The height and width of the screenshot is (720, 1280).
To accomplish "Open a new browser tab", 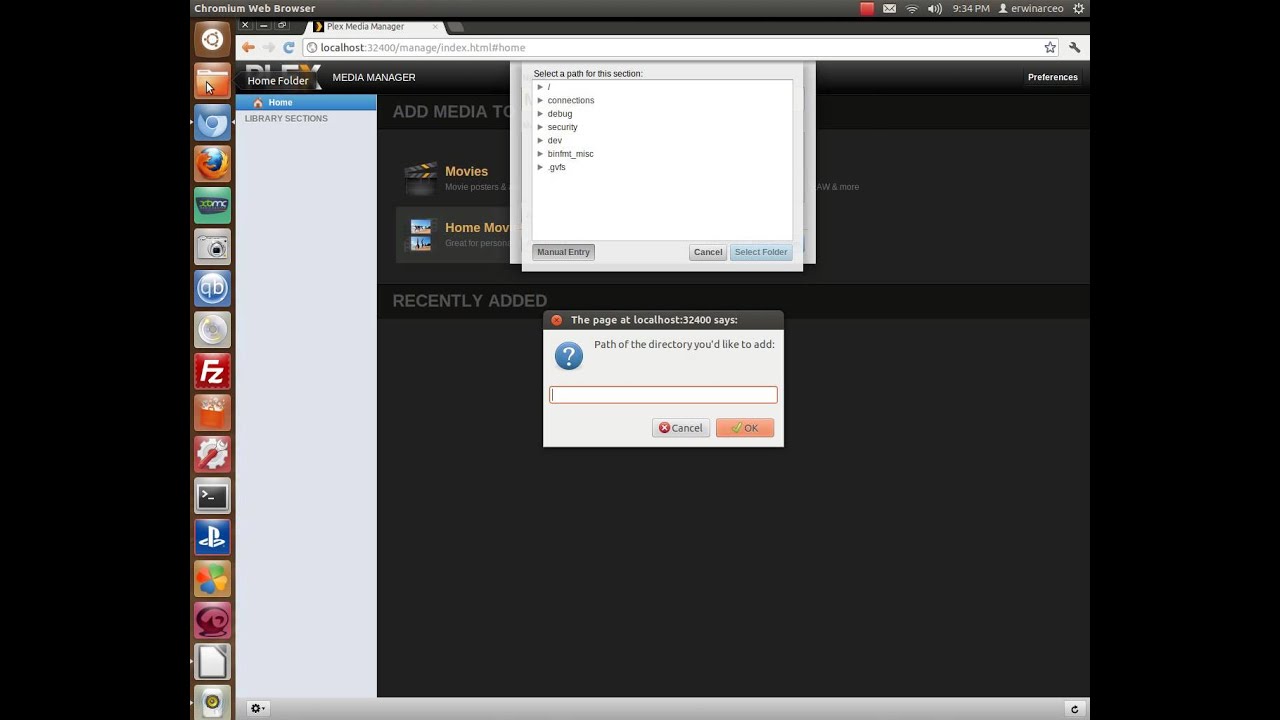I will click(455, 27).
